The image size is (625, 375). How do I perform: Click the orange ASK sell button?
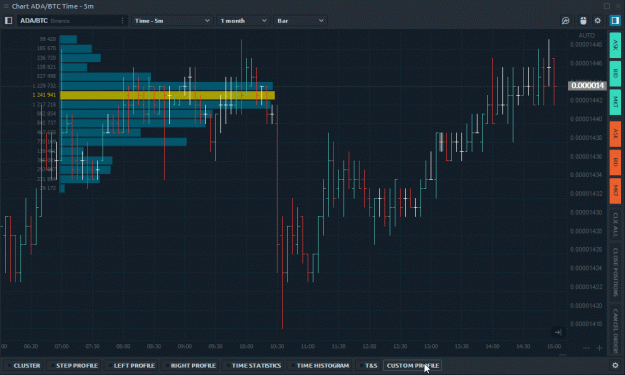[x=615, y=134]
